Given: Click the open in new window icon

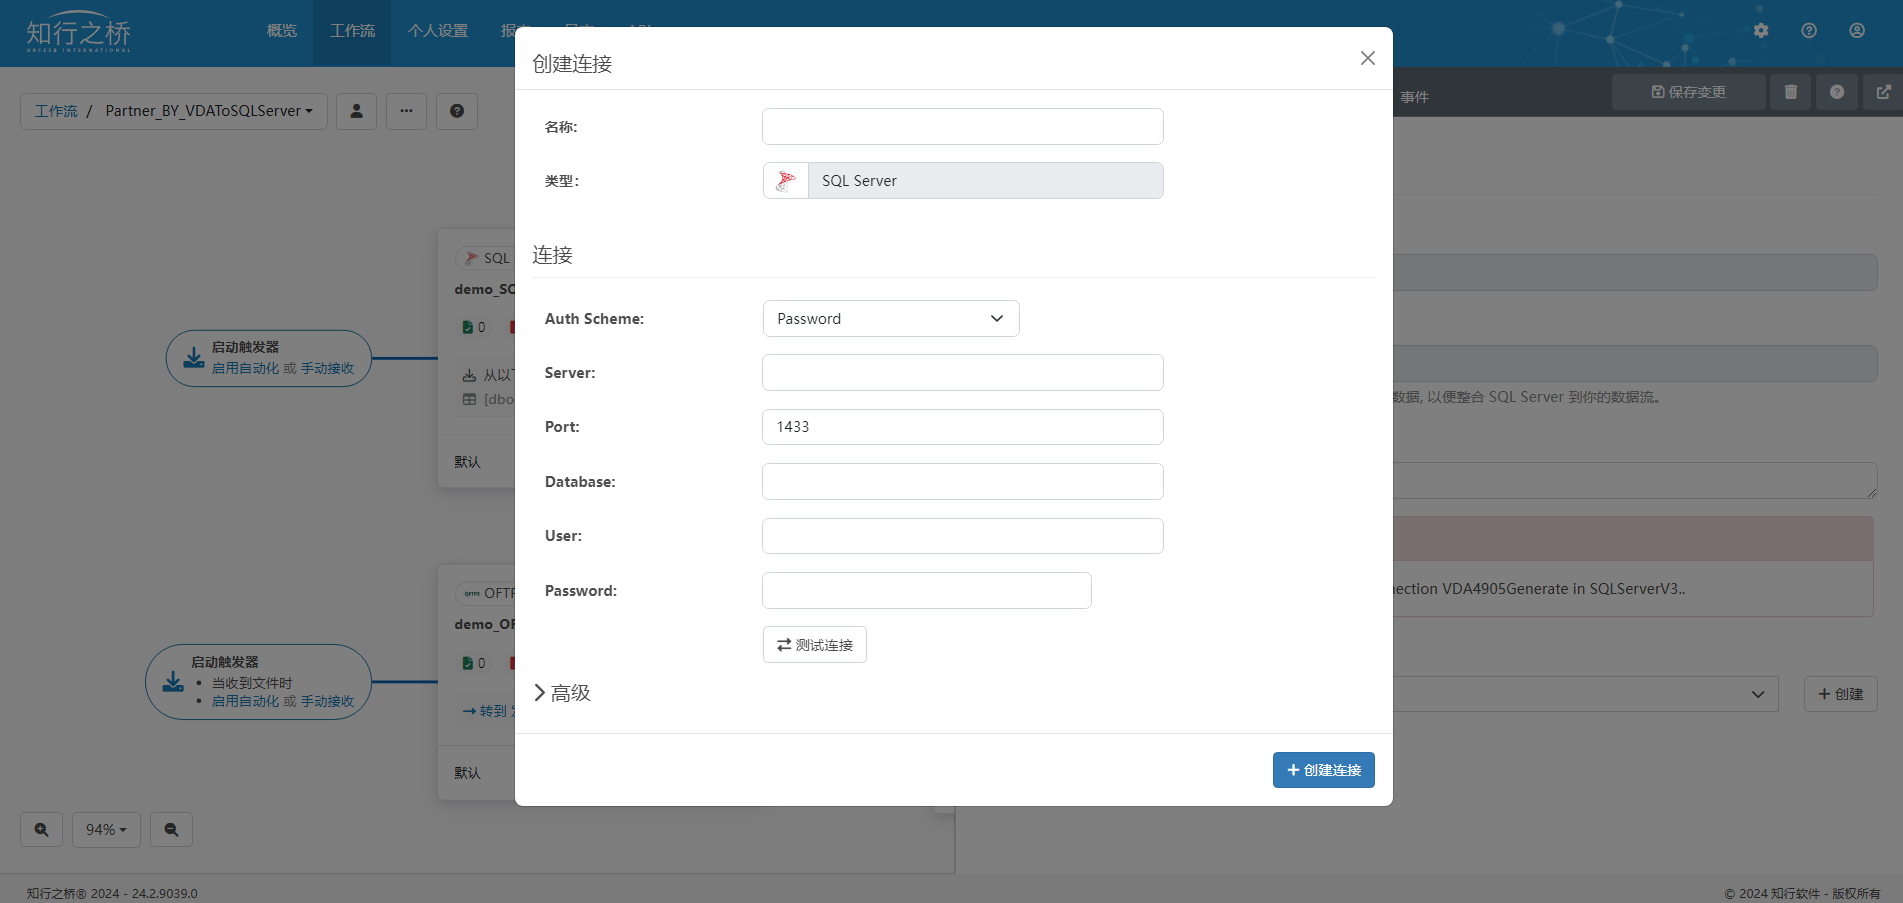Looking at the screenshot, I should 1883,92.
